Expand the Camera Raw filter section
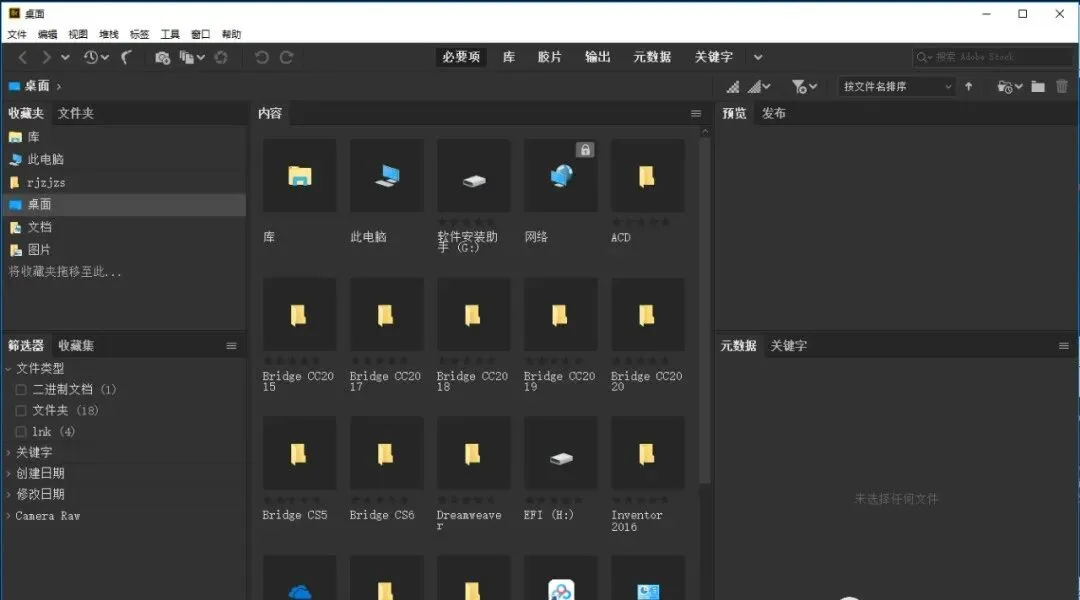 click(x=8, y=515)
